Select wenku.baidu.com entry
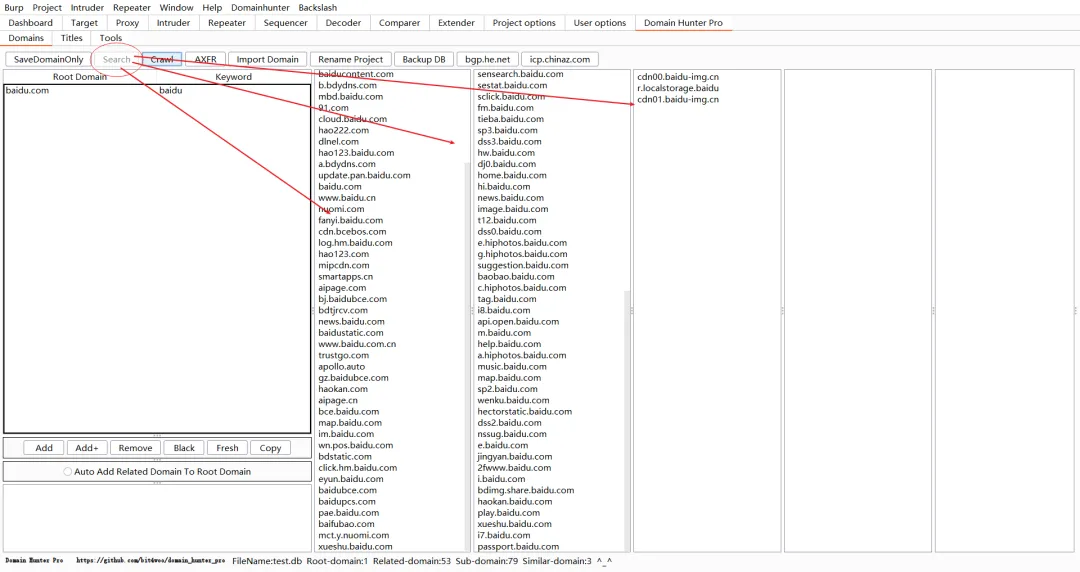Screen dimensions: 1080x572 [513, 400]
